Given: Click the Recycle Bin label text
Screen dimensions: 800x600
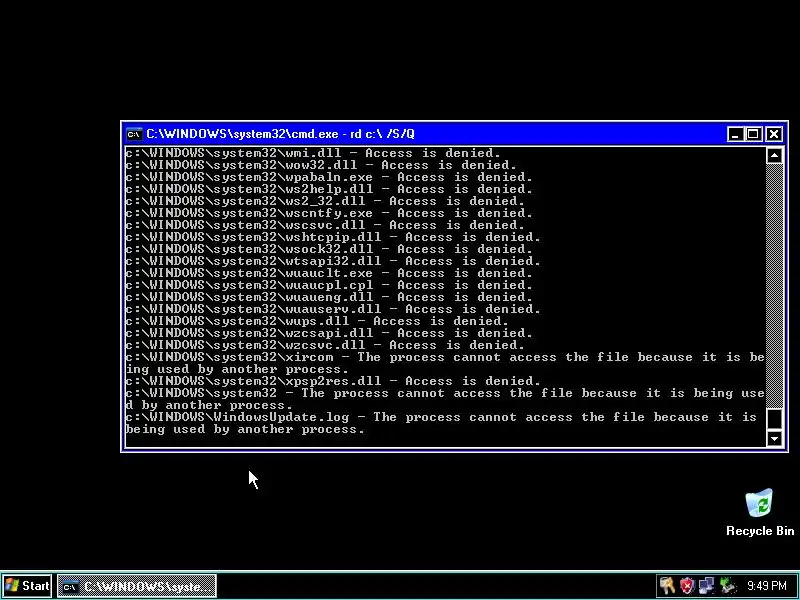Looking at the screenshot, I should click(760, 531).
